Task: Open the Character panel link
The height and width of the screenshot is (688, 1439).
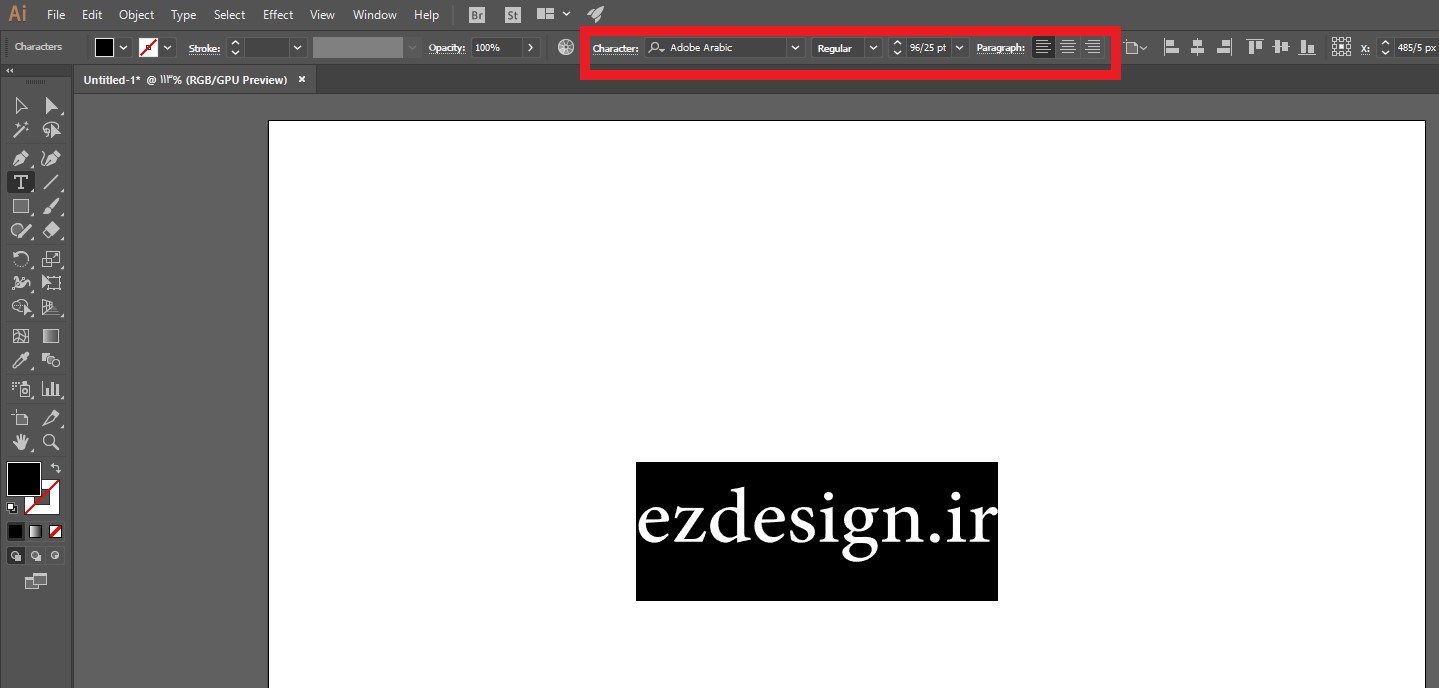Action: tap(615, 48)
